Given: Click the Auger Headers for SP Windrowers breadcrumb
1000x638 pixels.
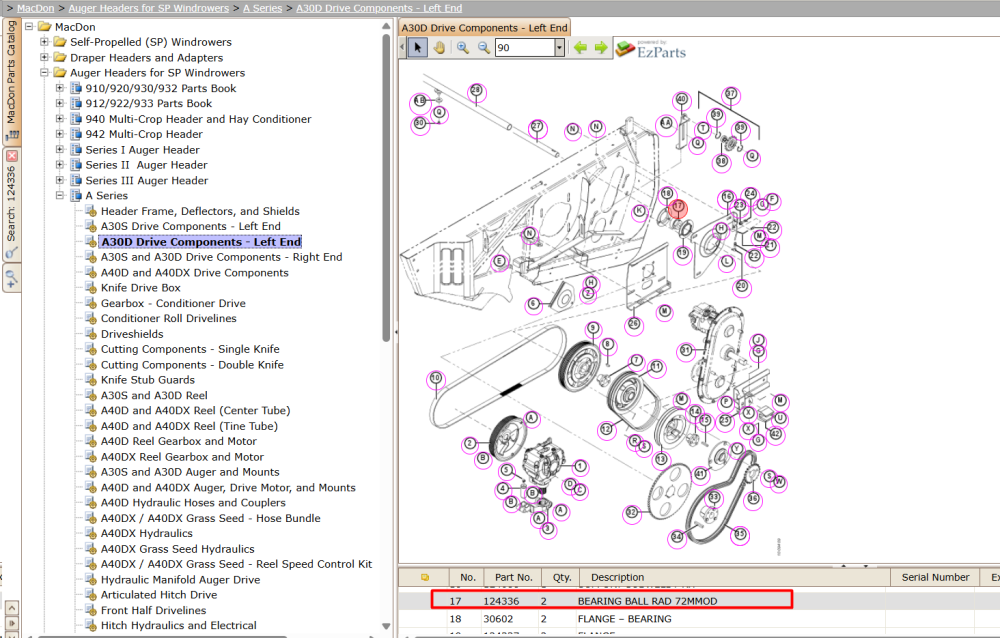Looking at the screenshot, I should click(x=149, y=8).
